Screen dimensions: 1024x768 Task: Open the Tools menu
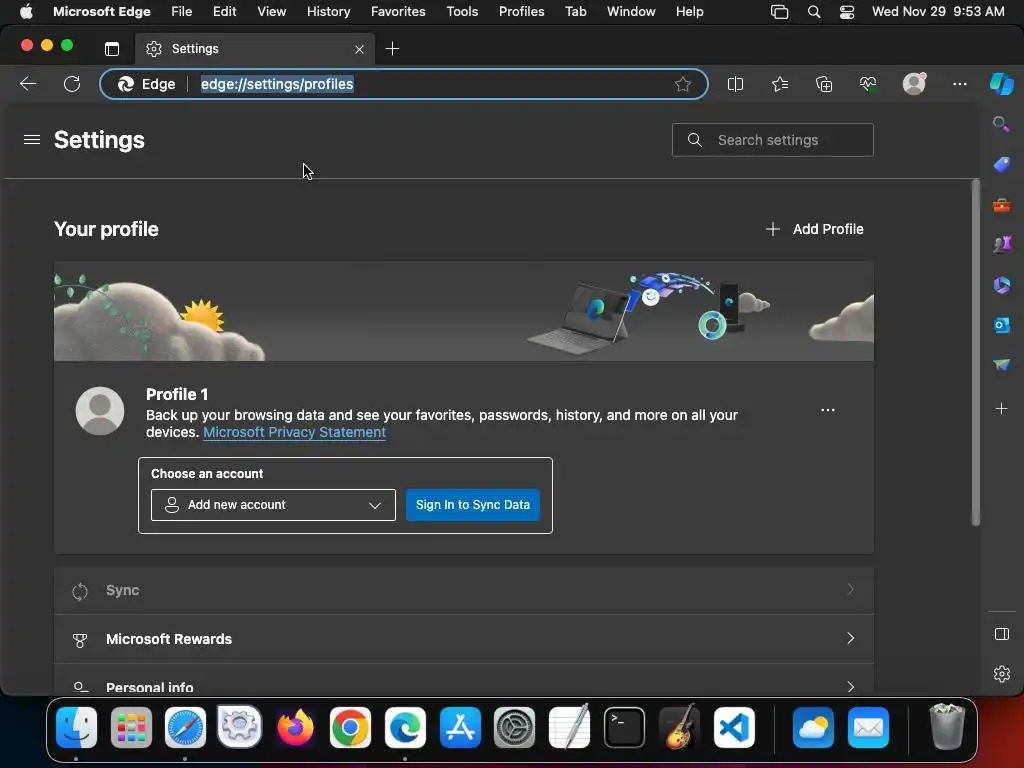462,12
